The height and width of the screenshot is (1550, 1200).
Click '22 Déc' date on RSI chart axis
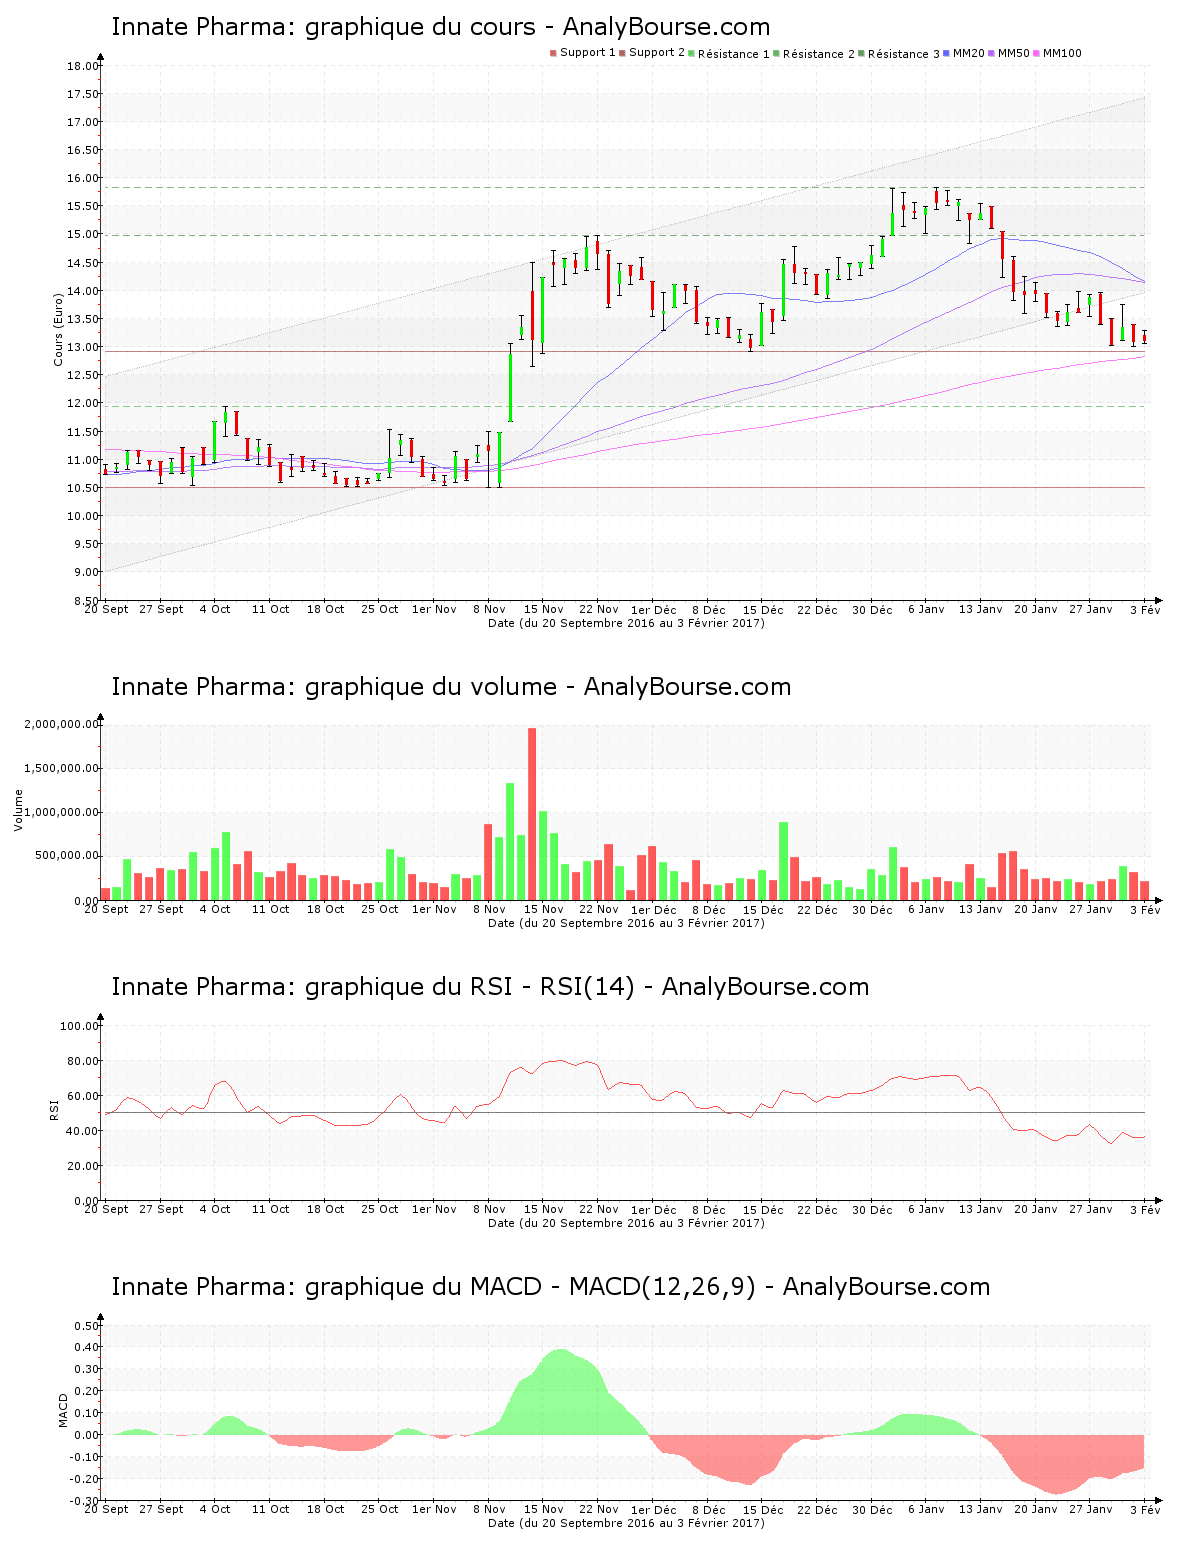click(x=818, y=1209)
